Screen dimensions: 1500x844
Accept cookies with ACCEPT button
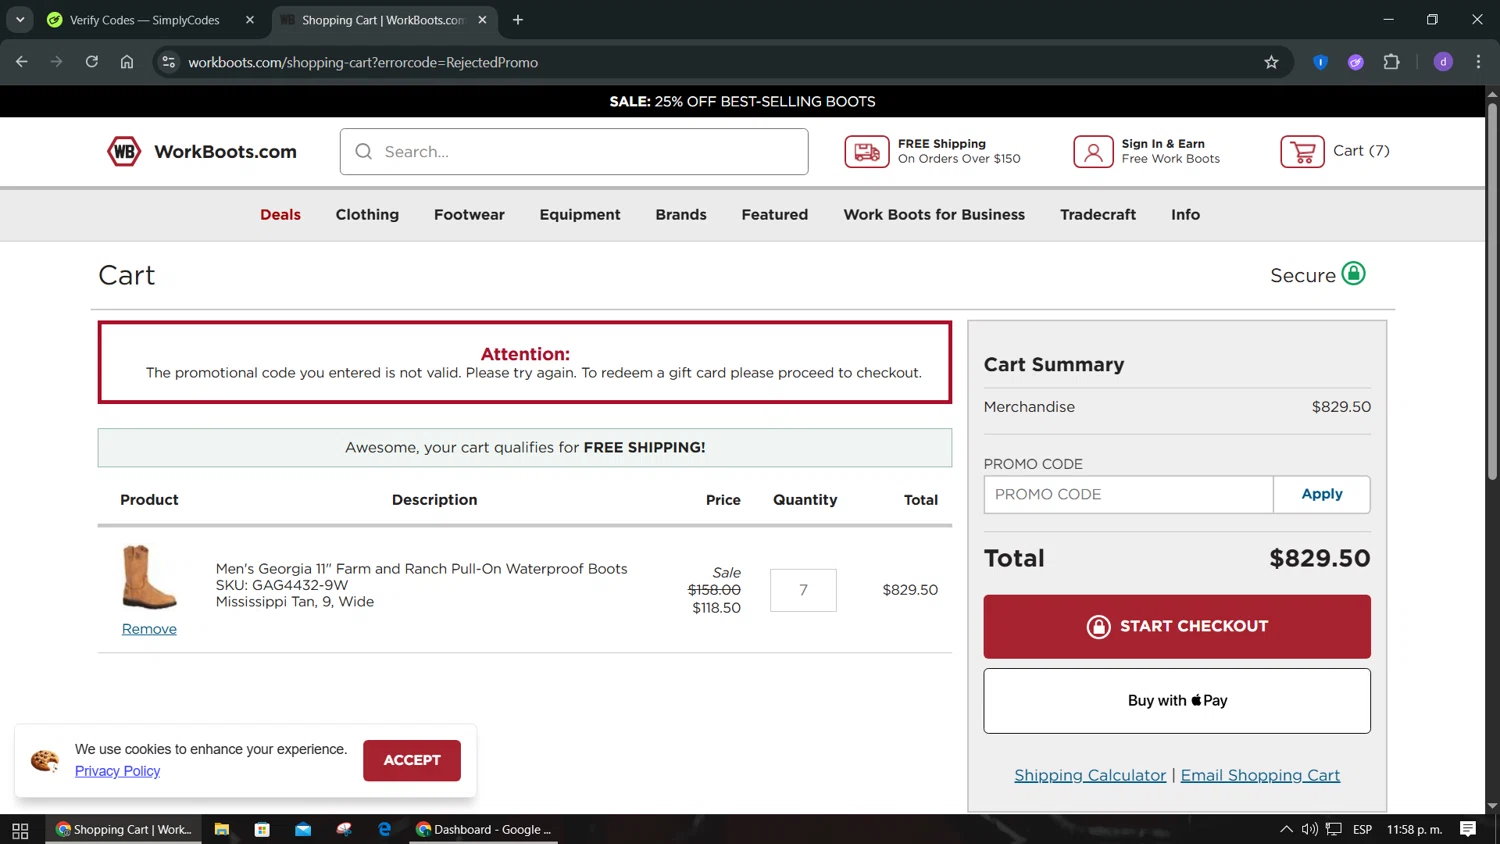412,760
